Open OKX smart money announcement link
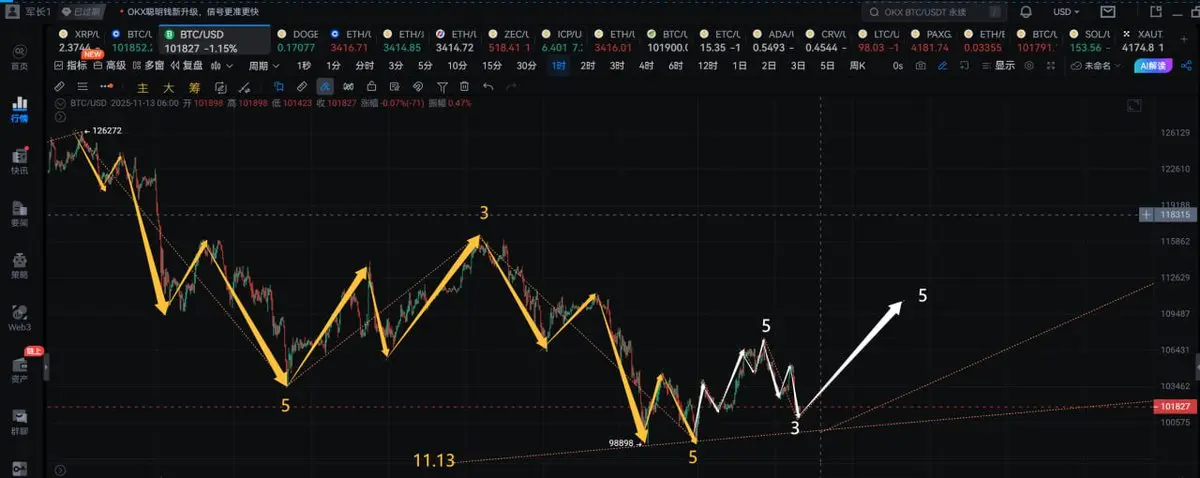This screenshot has width=1200, height=478. click(x=194, y=13)
